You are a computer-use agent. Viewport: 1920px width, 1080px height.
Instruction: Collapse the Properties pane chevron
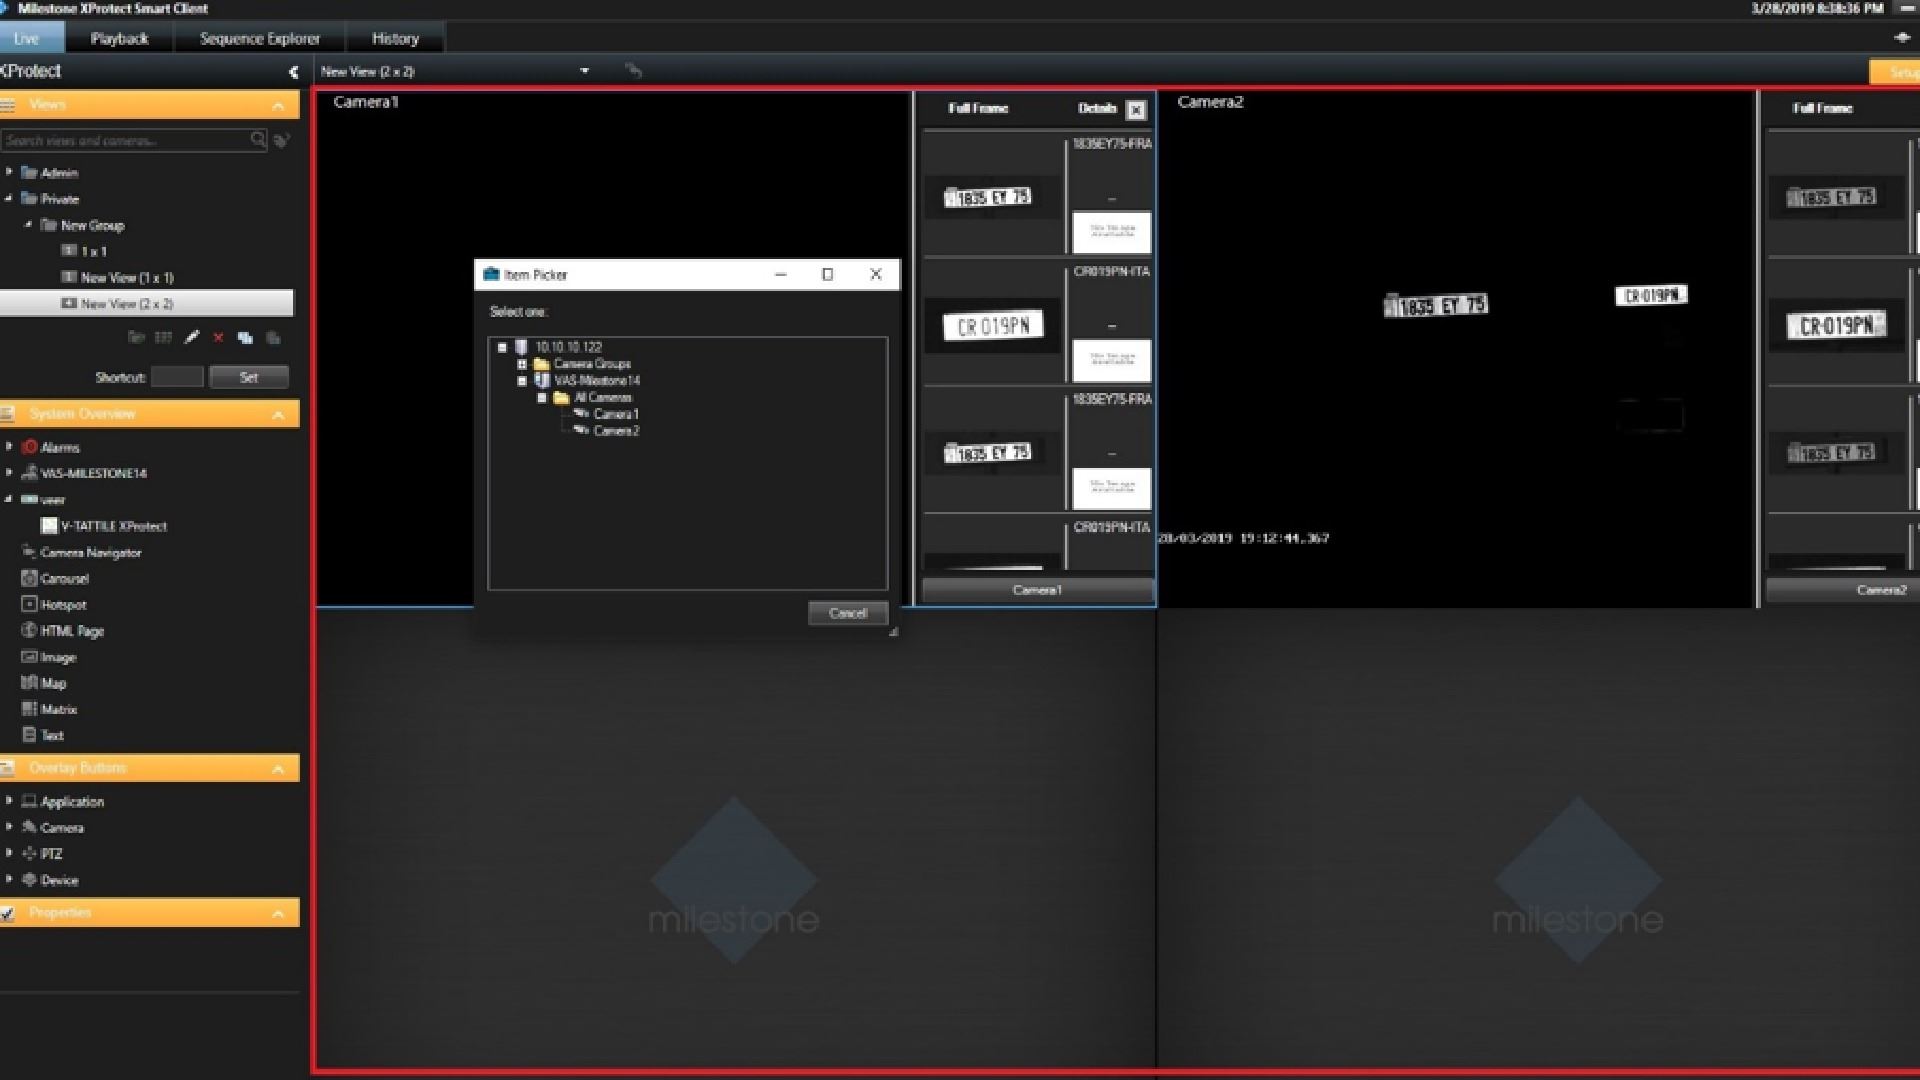(278, 913)
